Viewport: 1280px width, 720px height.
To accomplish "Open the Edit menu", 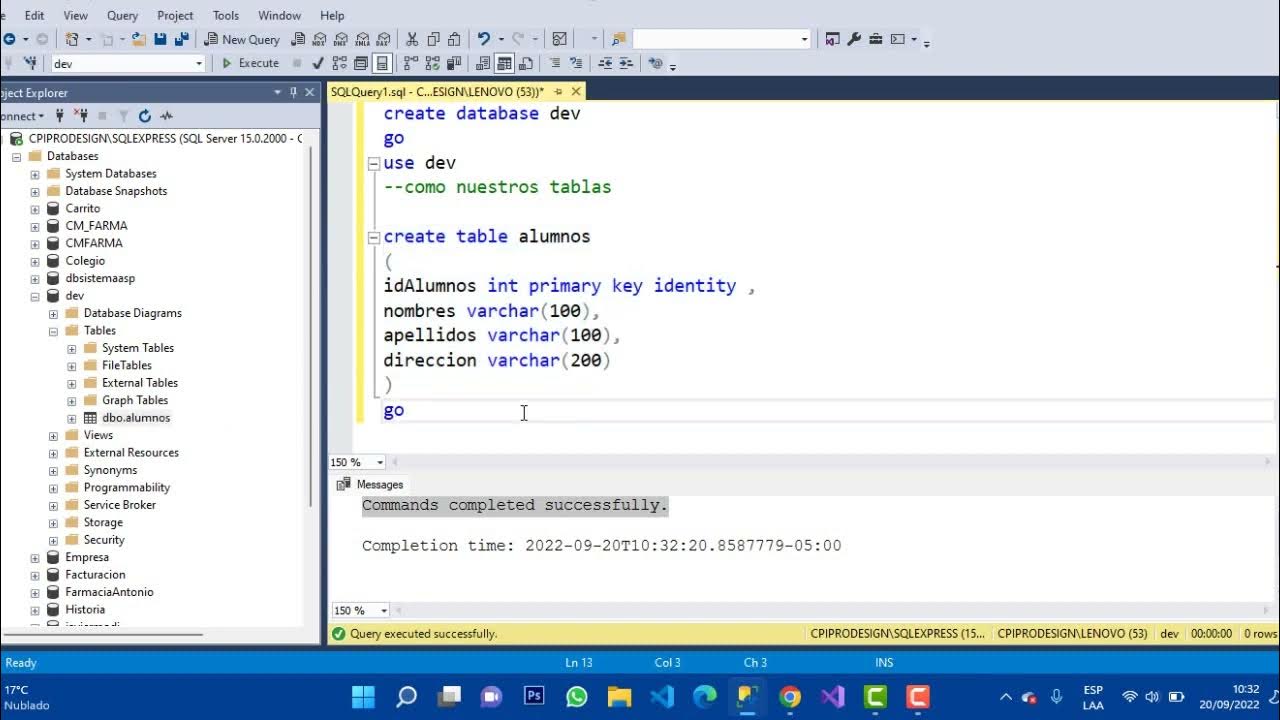I will pos(34,15).
